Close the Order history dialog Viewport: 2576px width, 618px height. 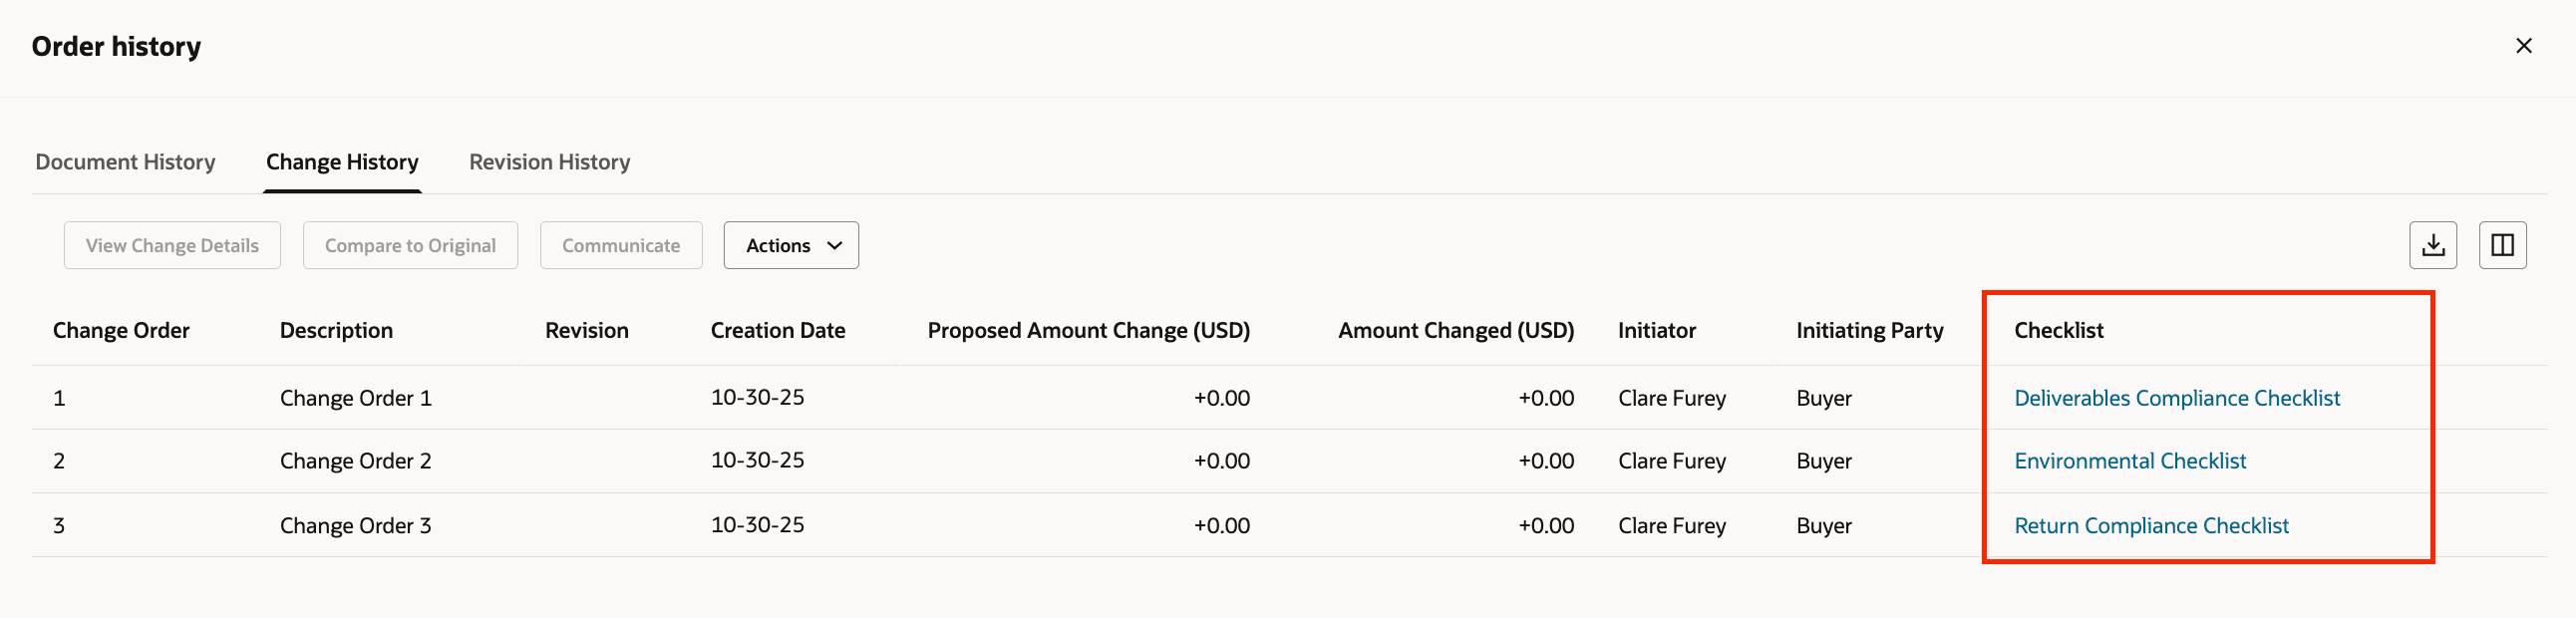2524,45
